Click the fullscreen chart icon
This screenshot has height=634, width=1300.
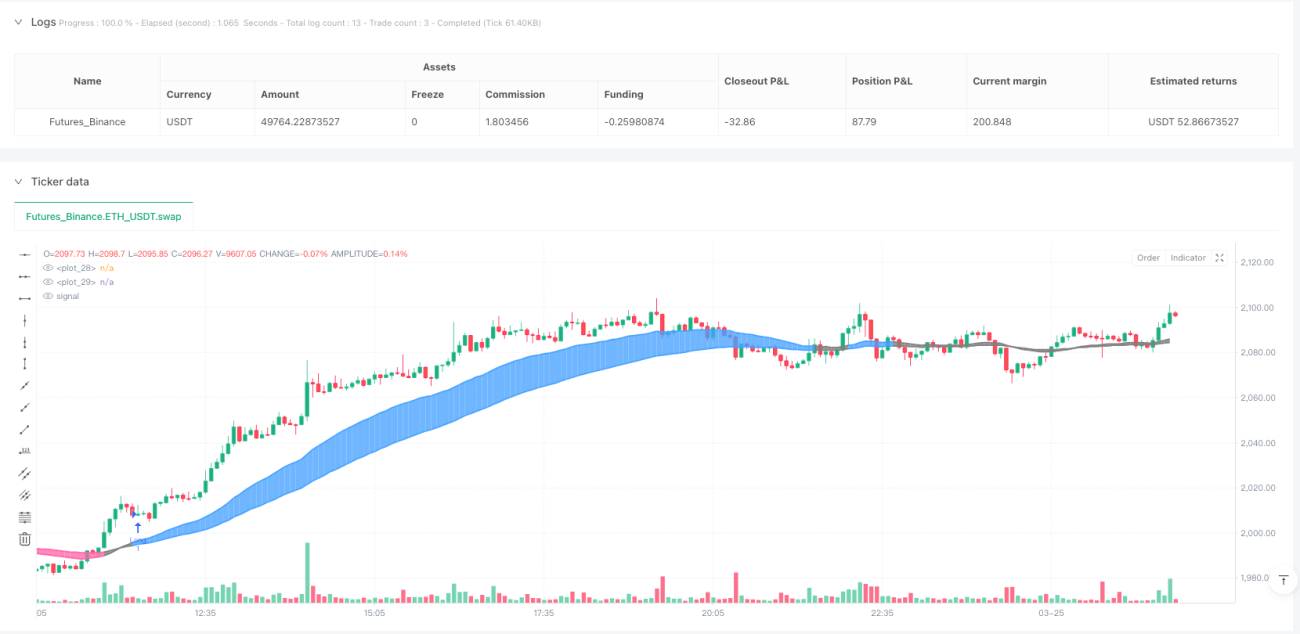[x=1219, y=258]
